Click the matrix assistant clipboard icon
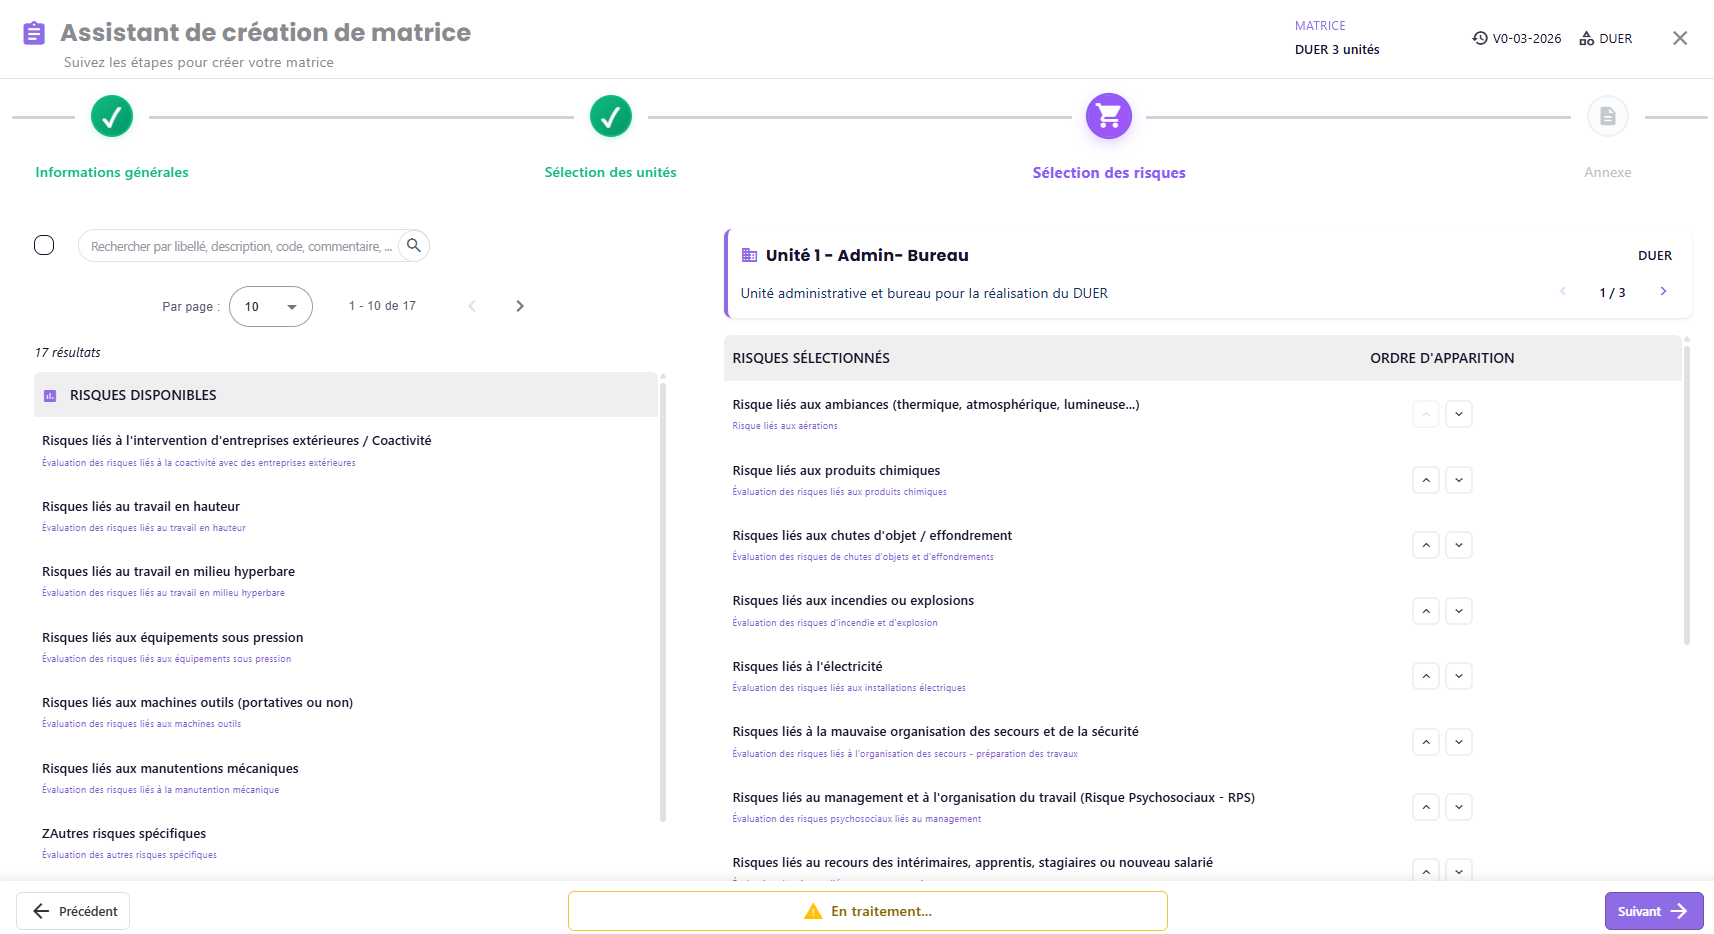 34,33
